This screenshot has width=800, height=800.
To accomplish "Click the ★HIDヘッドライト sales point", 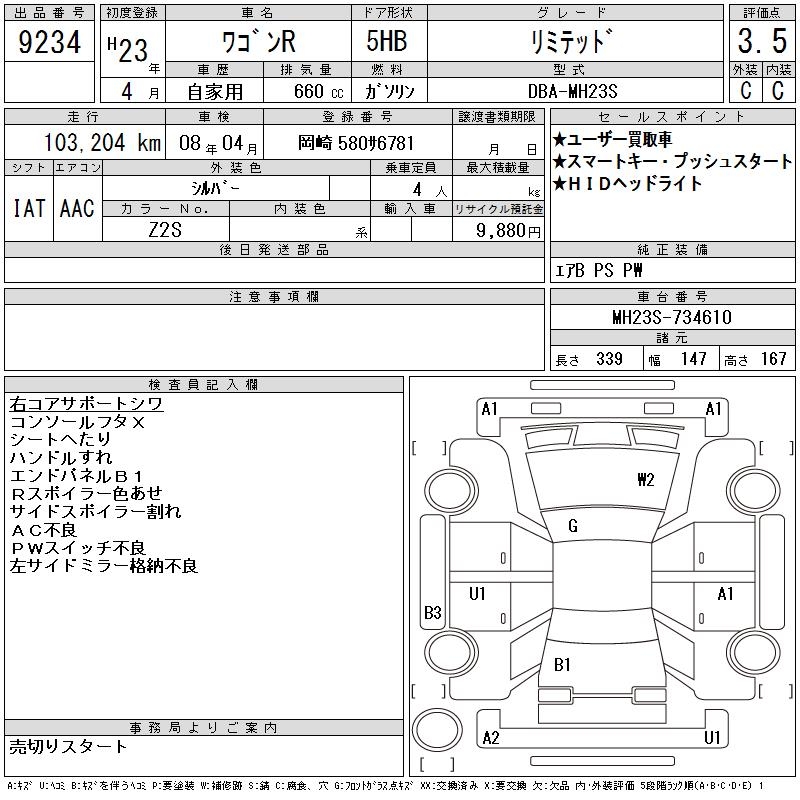I will coord(628,183).
